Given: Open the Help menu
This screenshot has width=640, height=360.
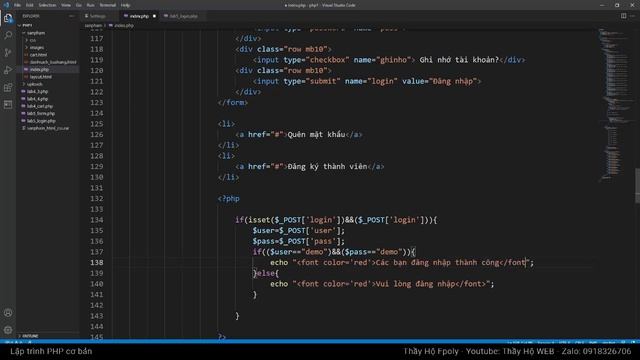Looking at the screenshot, I should (125, 5).
